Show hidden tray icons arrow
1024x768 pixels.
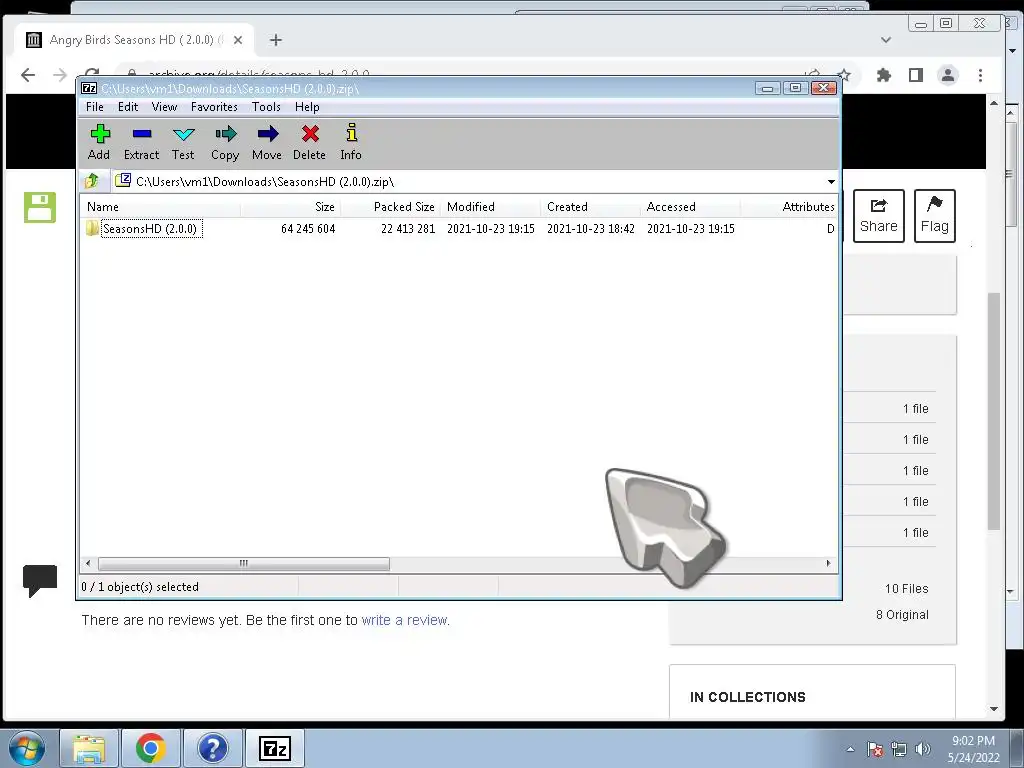tap(850, 749)
